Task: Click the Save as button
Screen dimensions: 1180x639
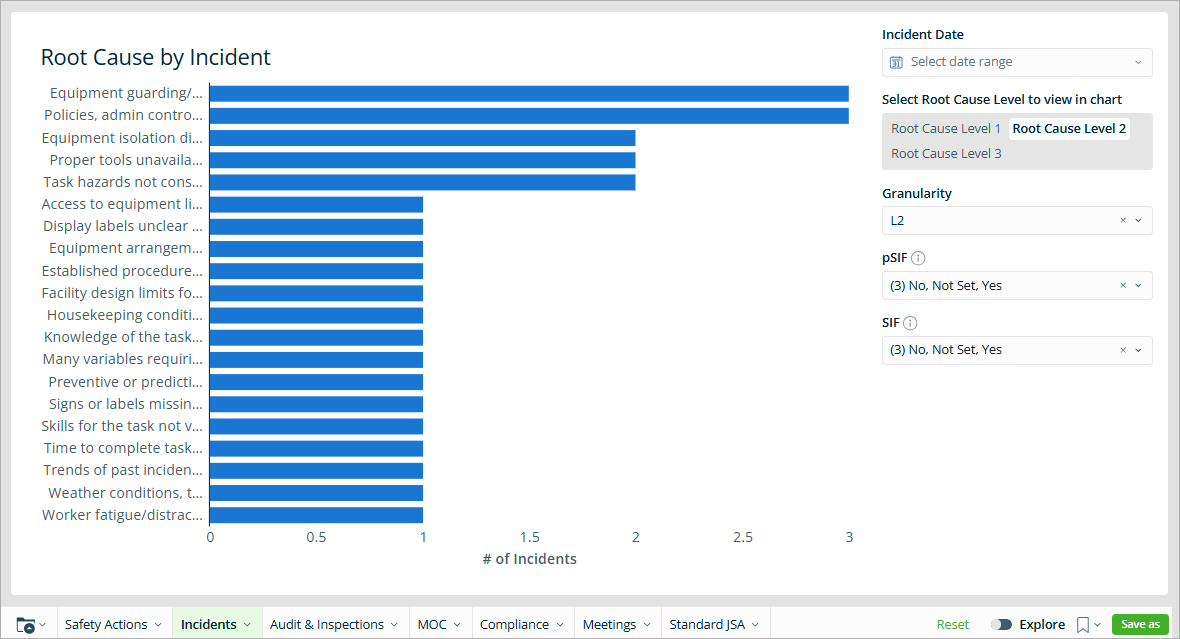Action: 1140,624
